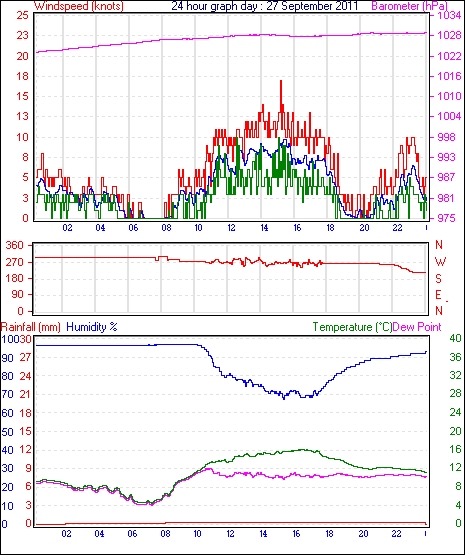Click the W compass label on direction chart

tap(440, 262)
